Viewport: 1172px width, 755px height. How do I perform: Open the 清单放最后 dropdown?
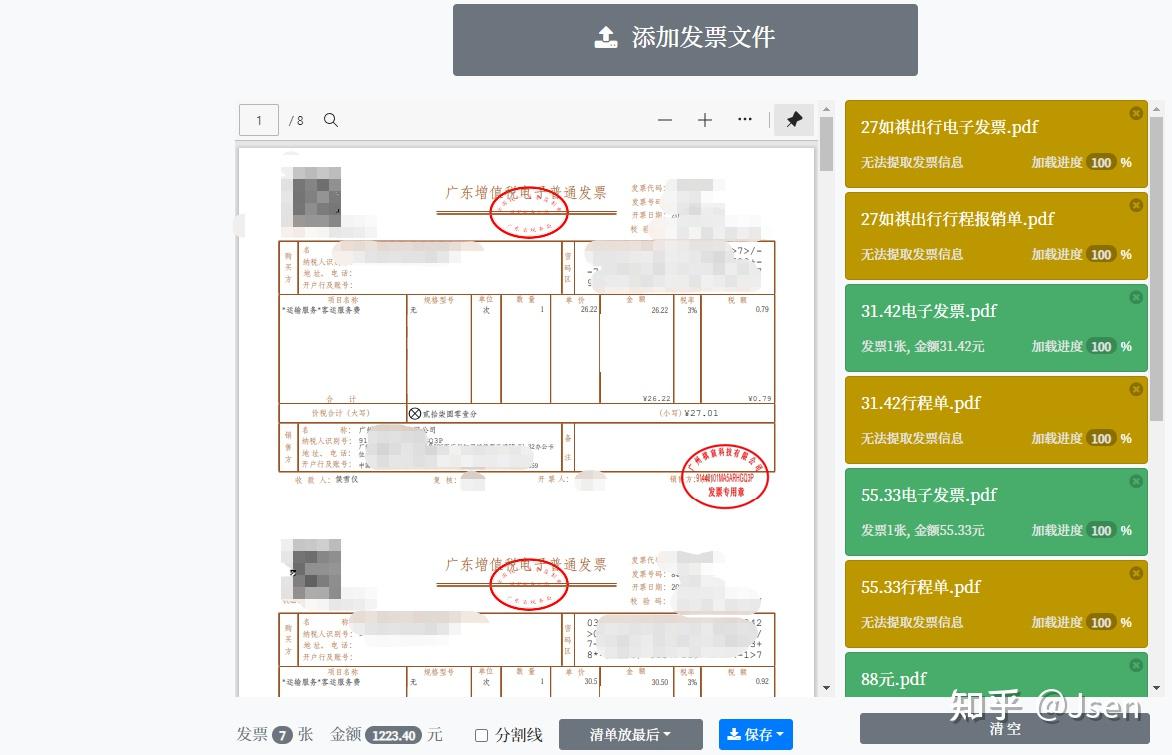[630, 735]
